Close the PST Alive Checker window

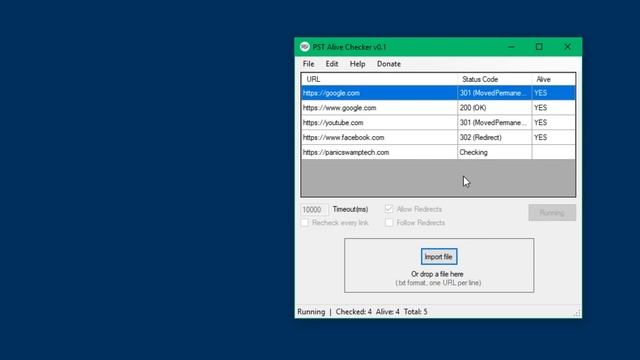[x=567, y=47]
